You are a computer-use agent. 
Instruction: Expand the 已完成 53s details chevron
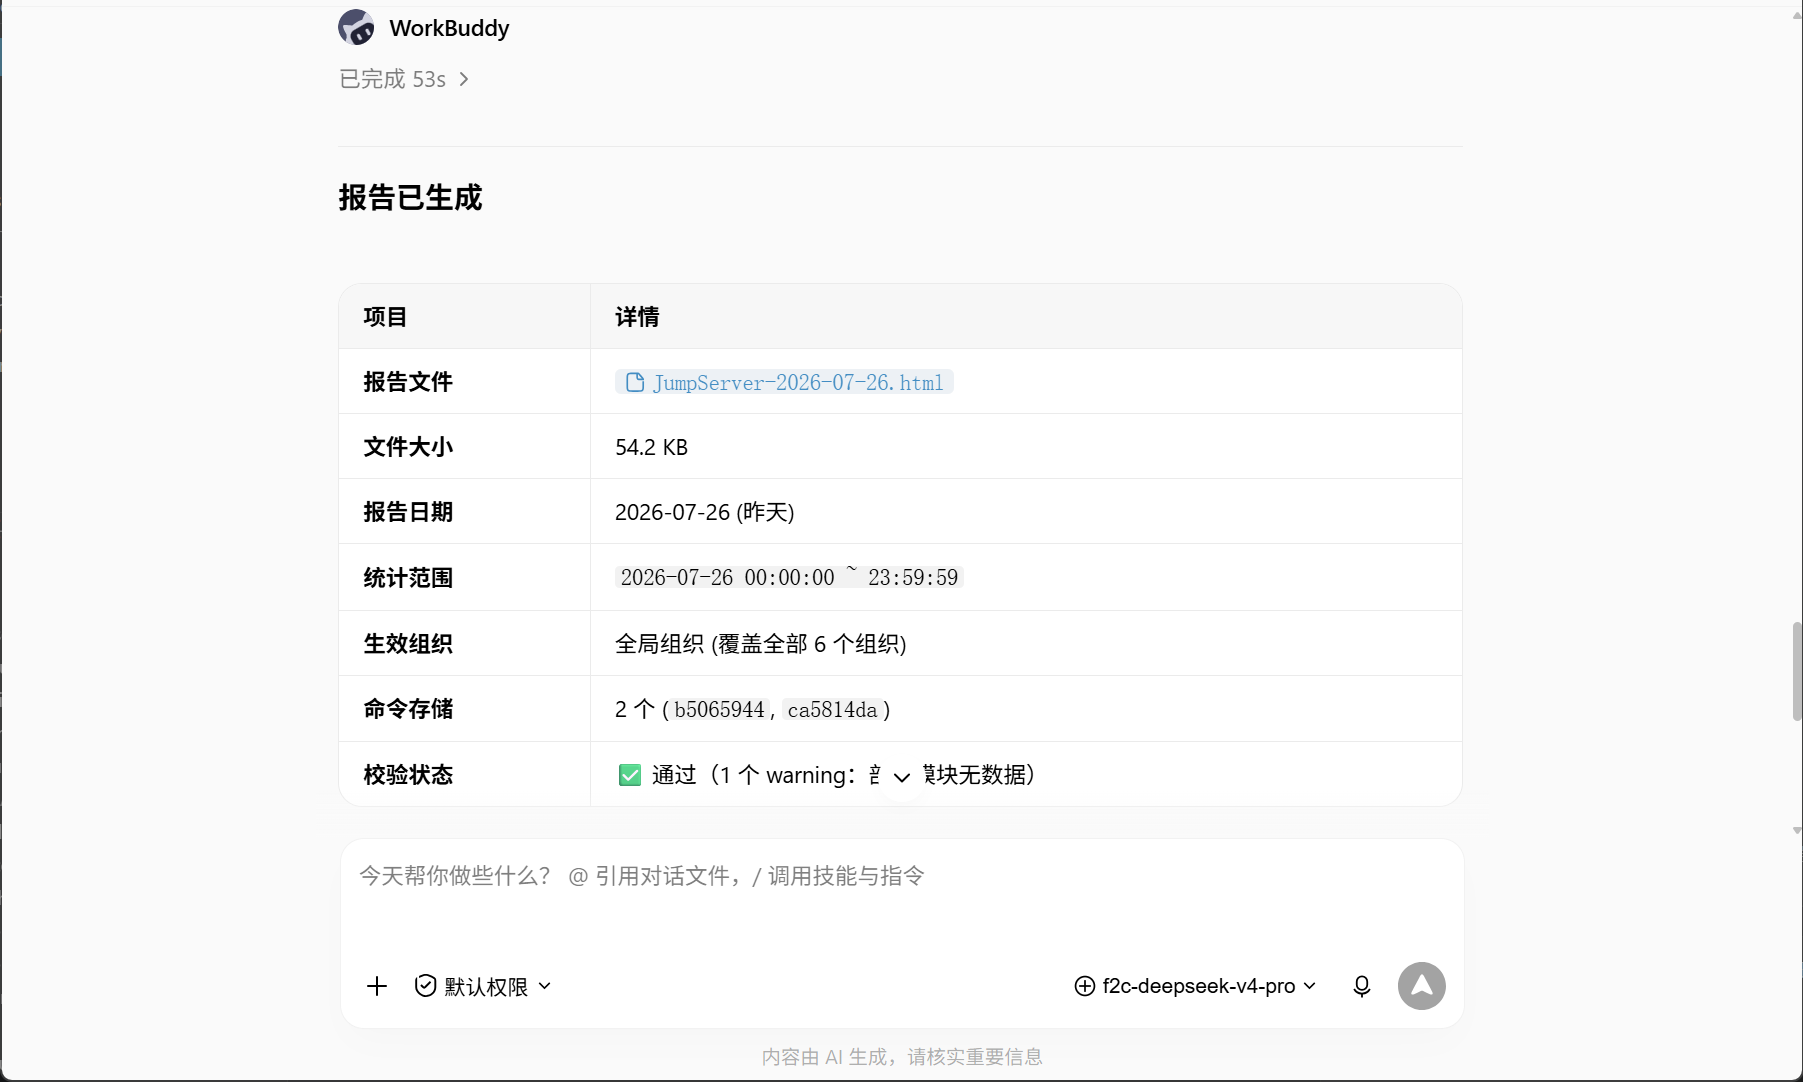464,79
